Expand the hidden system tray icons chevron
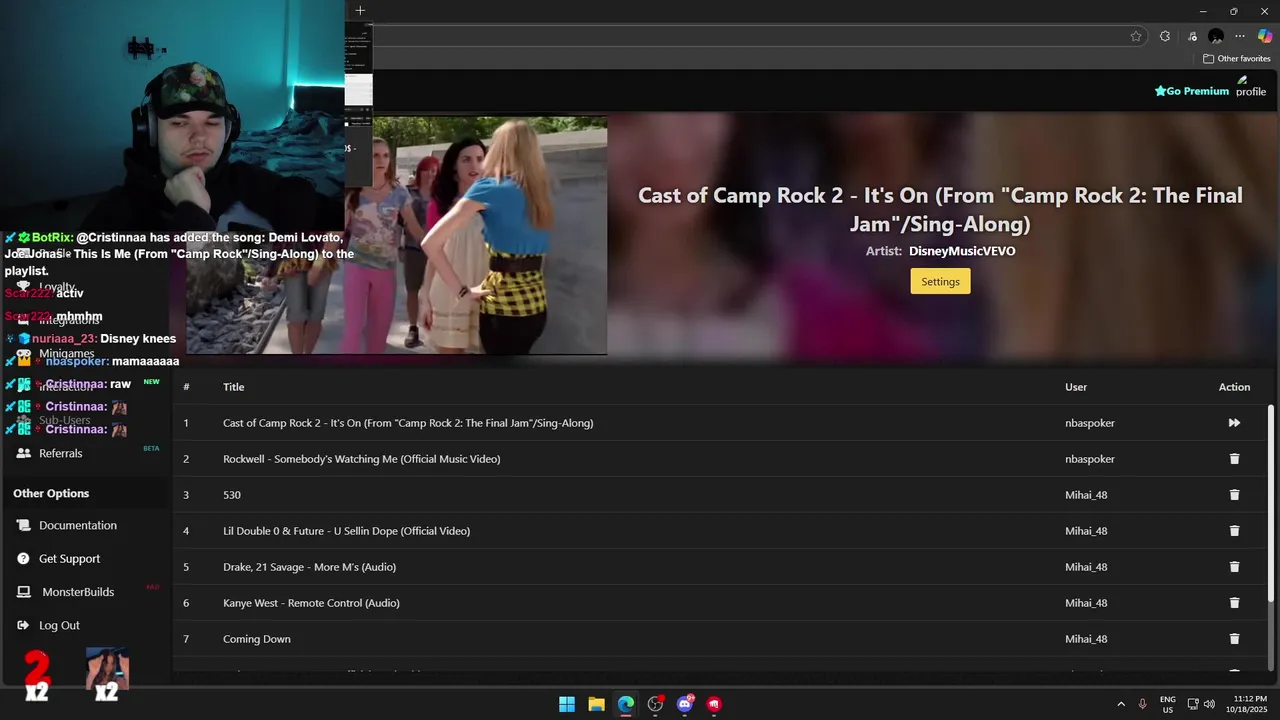 (1121, 704)
